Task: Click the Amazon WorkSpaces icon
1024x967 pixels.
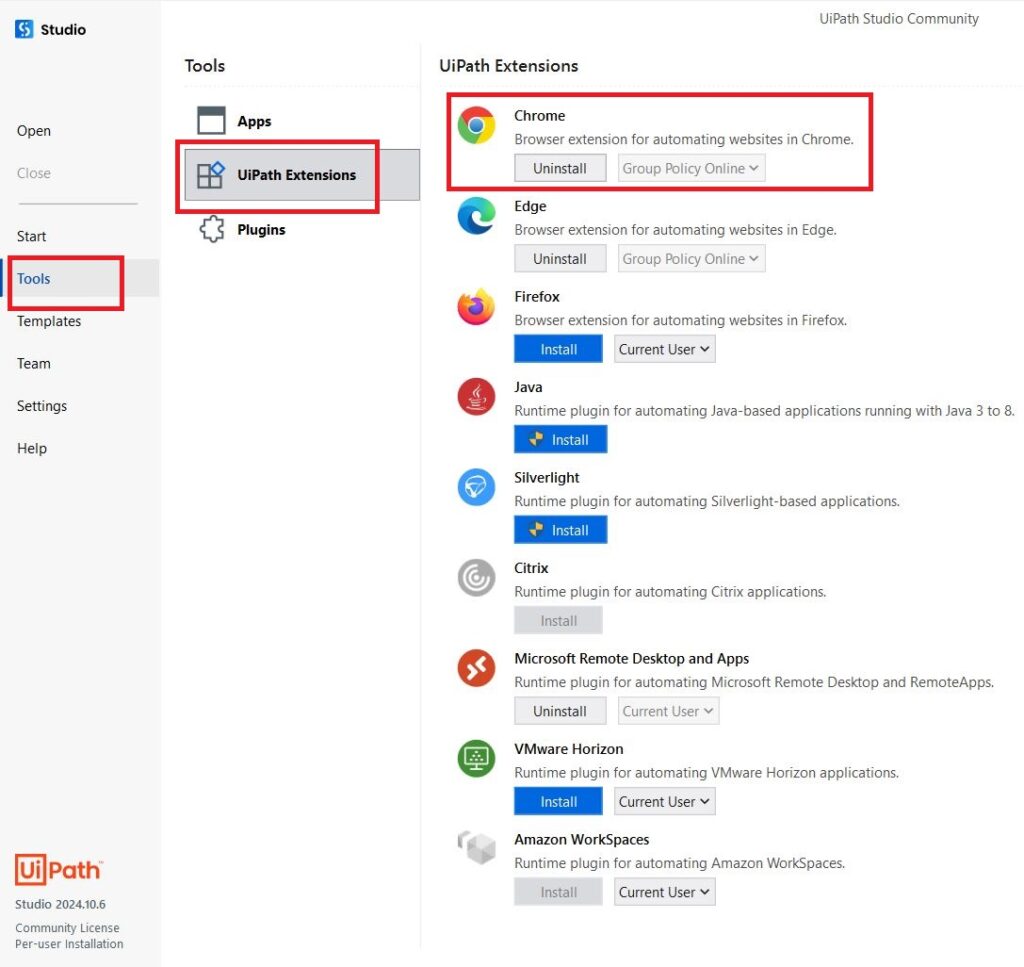Action: (477, 849)
